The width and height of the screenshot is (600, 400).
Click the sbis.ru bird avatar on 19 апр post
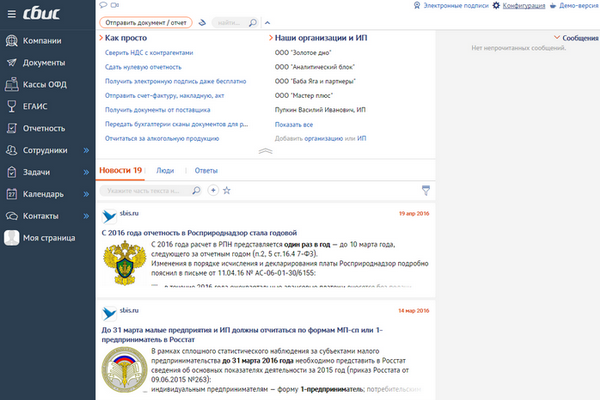tap(109, 216)
